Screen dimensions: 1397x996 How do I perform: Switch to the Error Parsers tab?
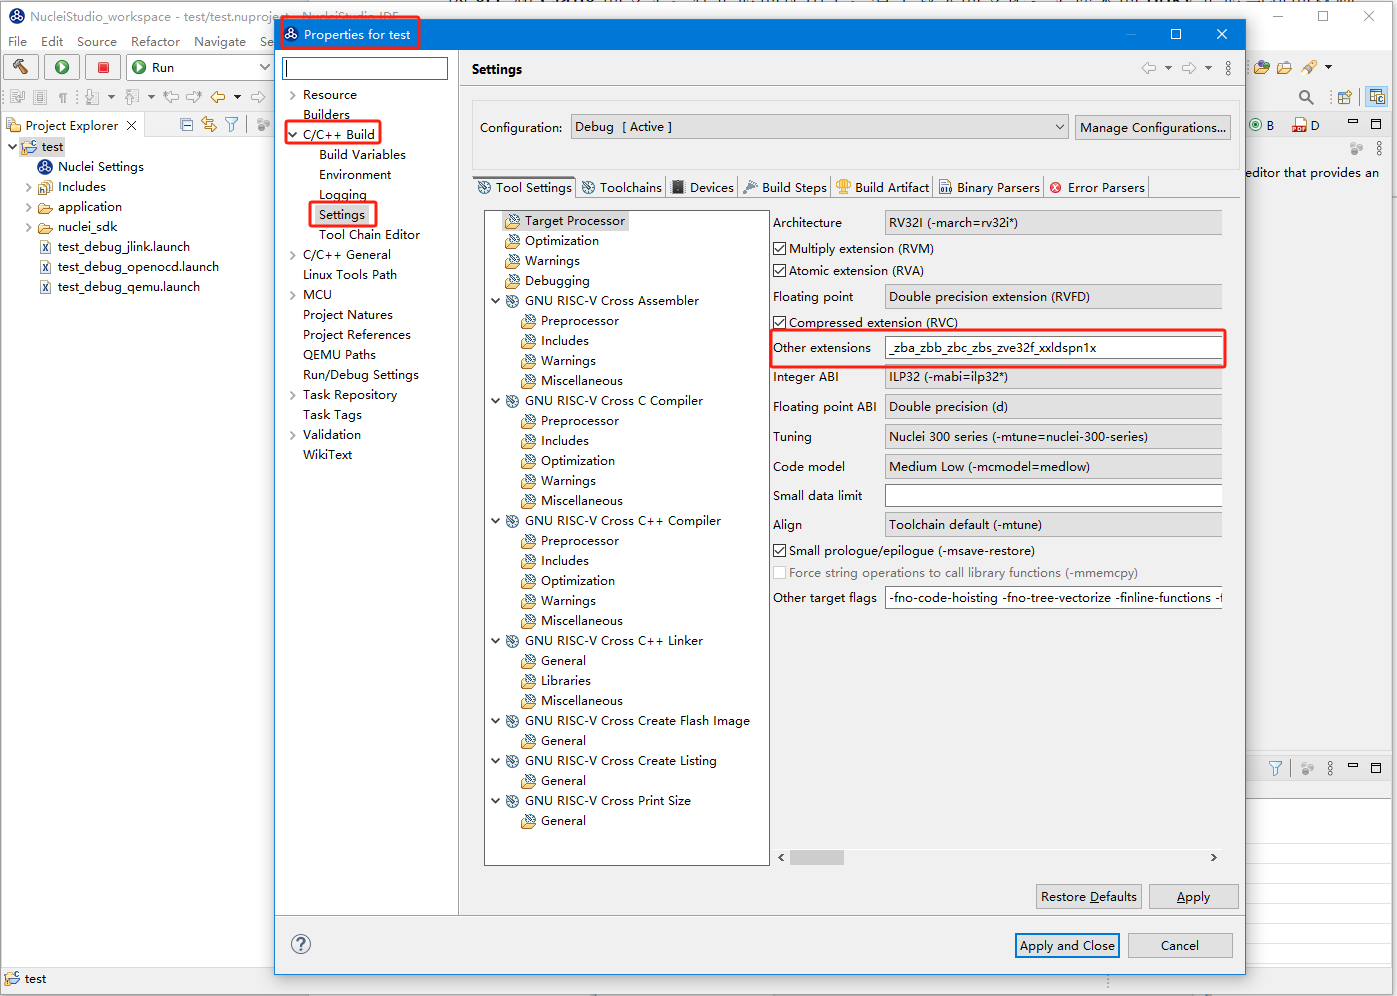point(1096,187)
